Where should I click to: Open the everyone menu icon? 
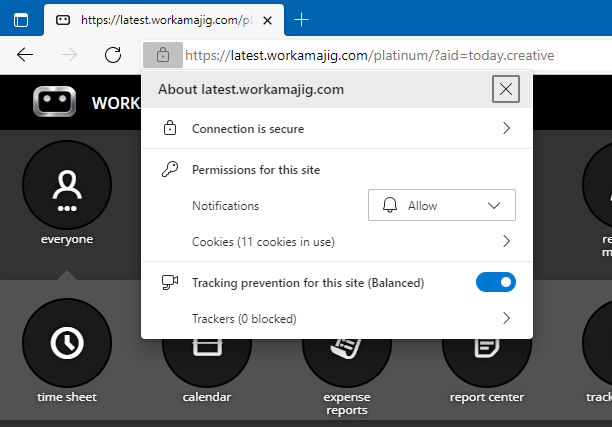point(67,185)
